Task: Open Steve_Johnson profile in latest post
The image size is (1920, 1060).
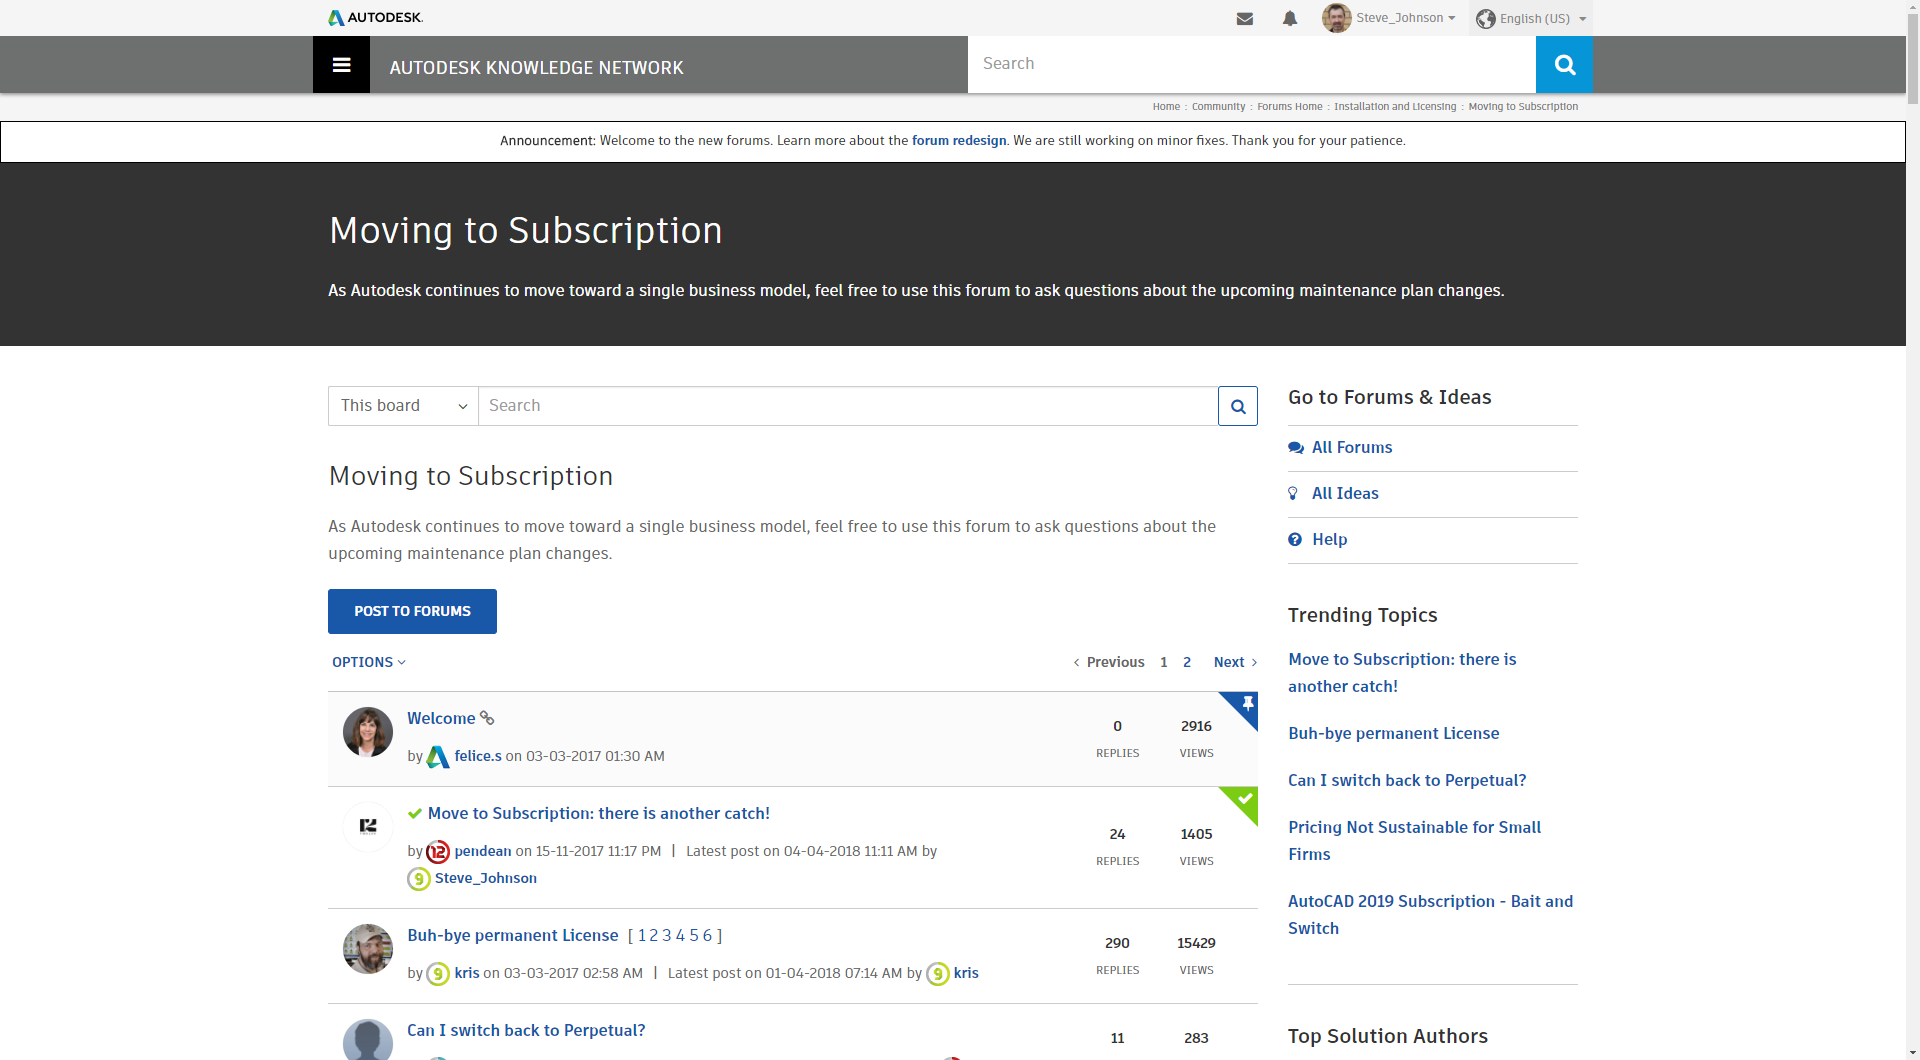Action: [x=486, y=878]
